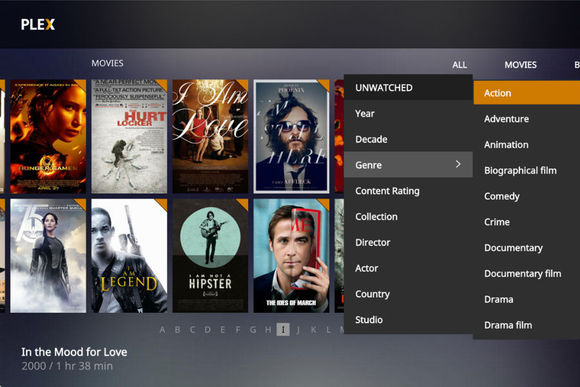Toggle the UNWATCHED filter
The image size is (580, 387).
point(408,88)
